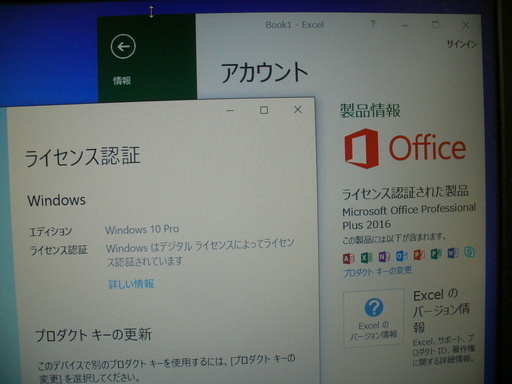The height and width of the screenshot is (384, 512).
Task: Click the Office logo under 製品情報
Action: pos(405,148)
